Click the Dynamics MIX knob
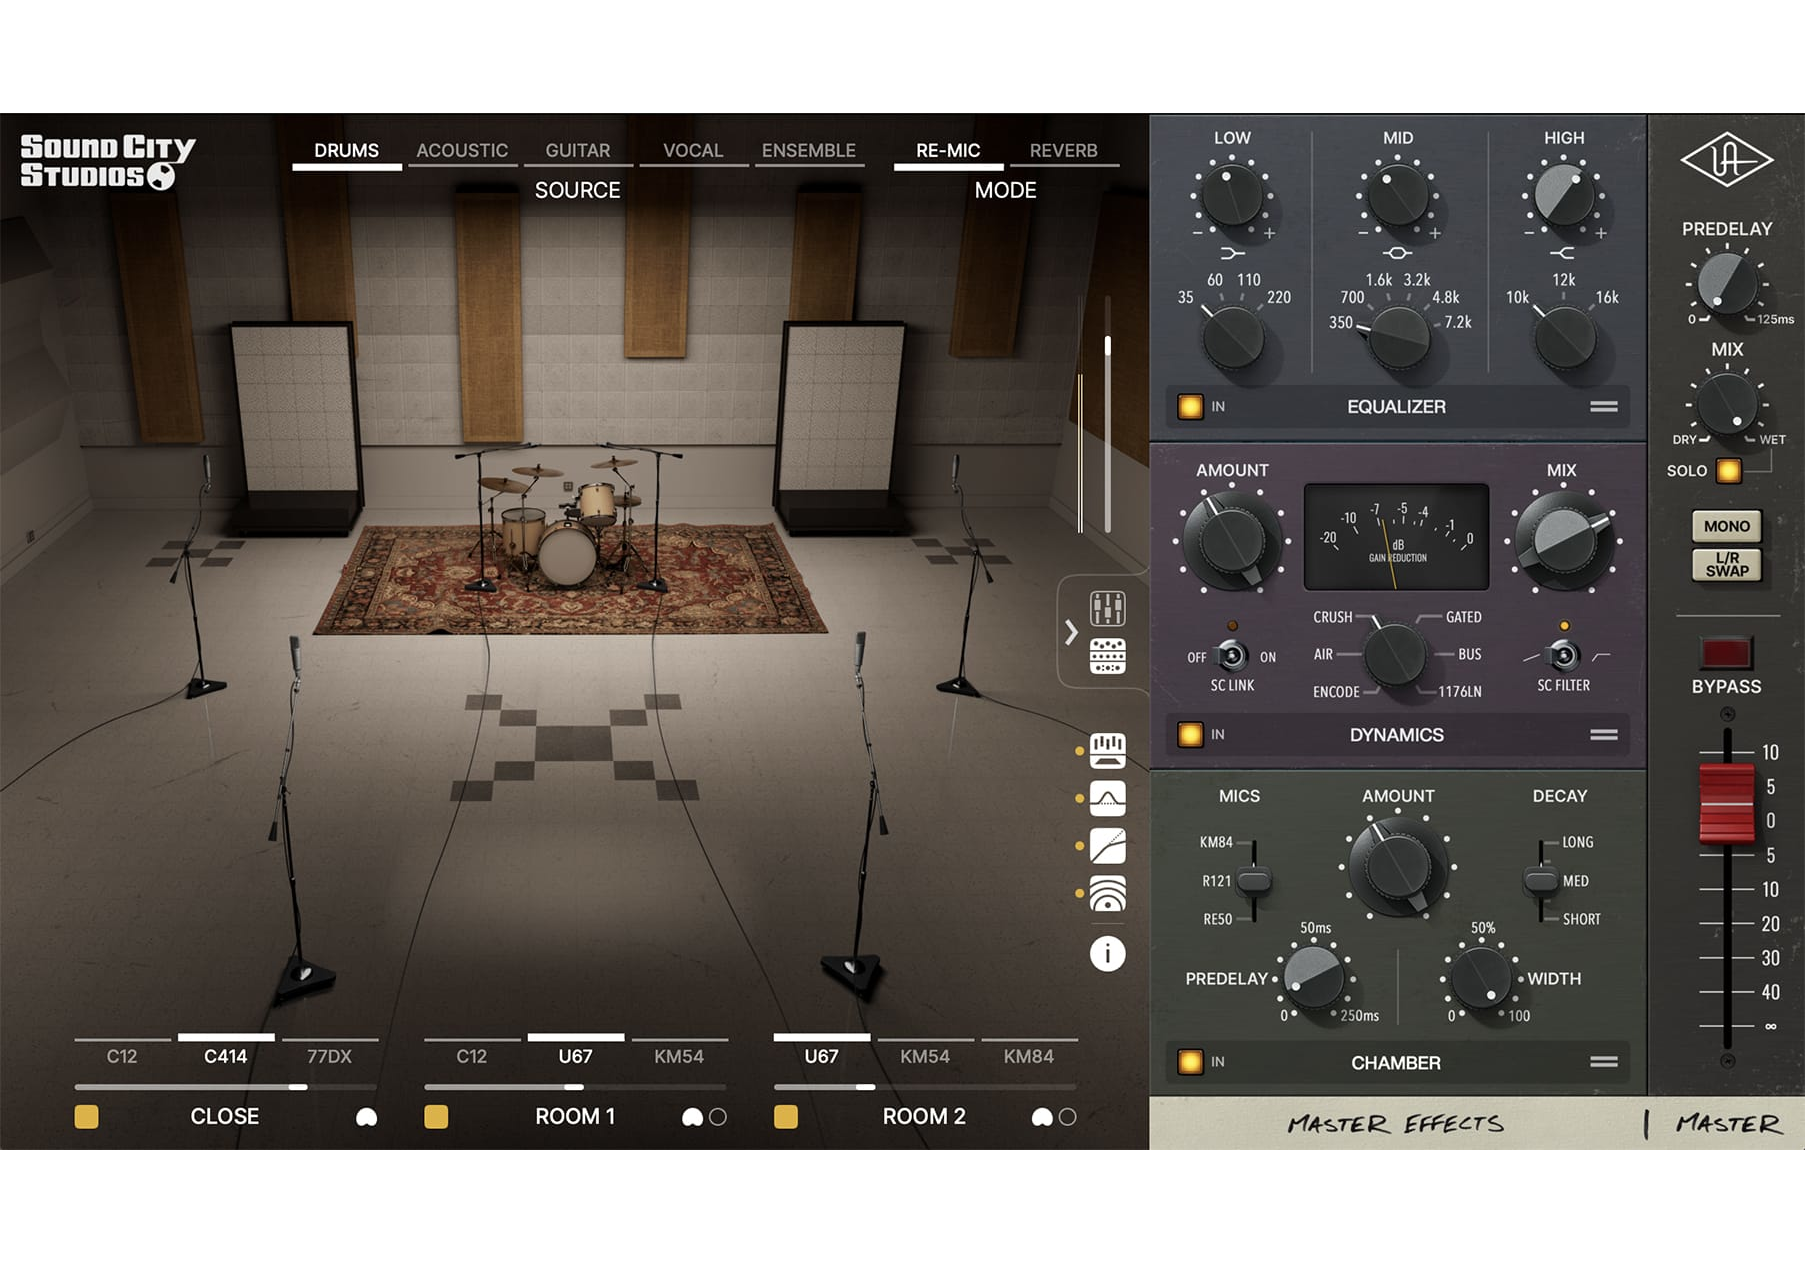Image resolution: width=1805 pixels, height=1264 pixels. pyautogui.click(x=1563, y=541)
